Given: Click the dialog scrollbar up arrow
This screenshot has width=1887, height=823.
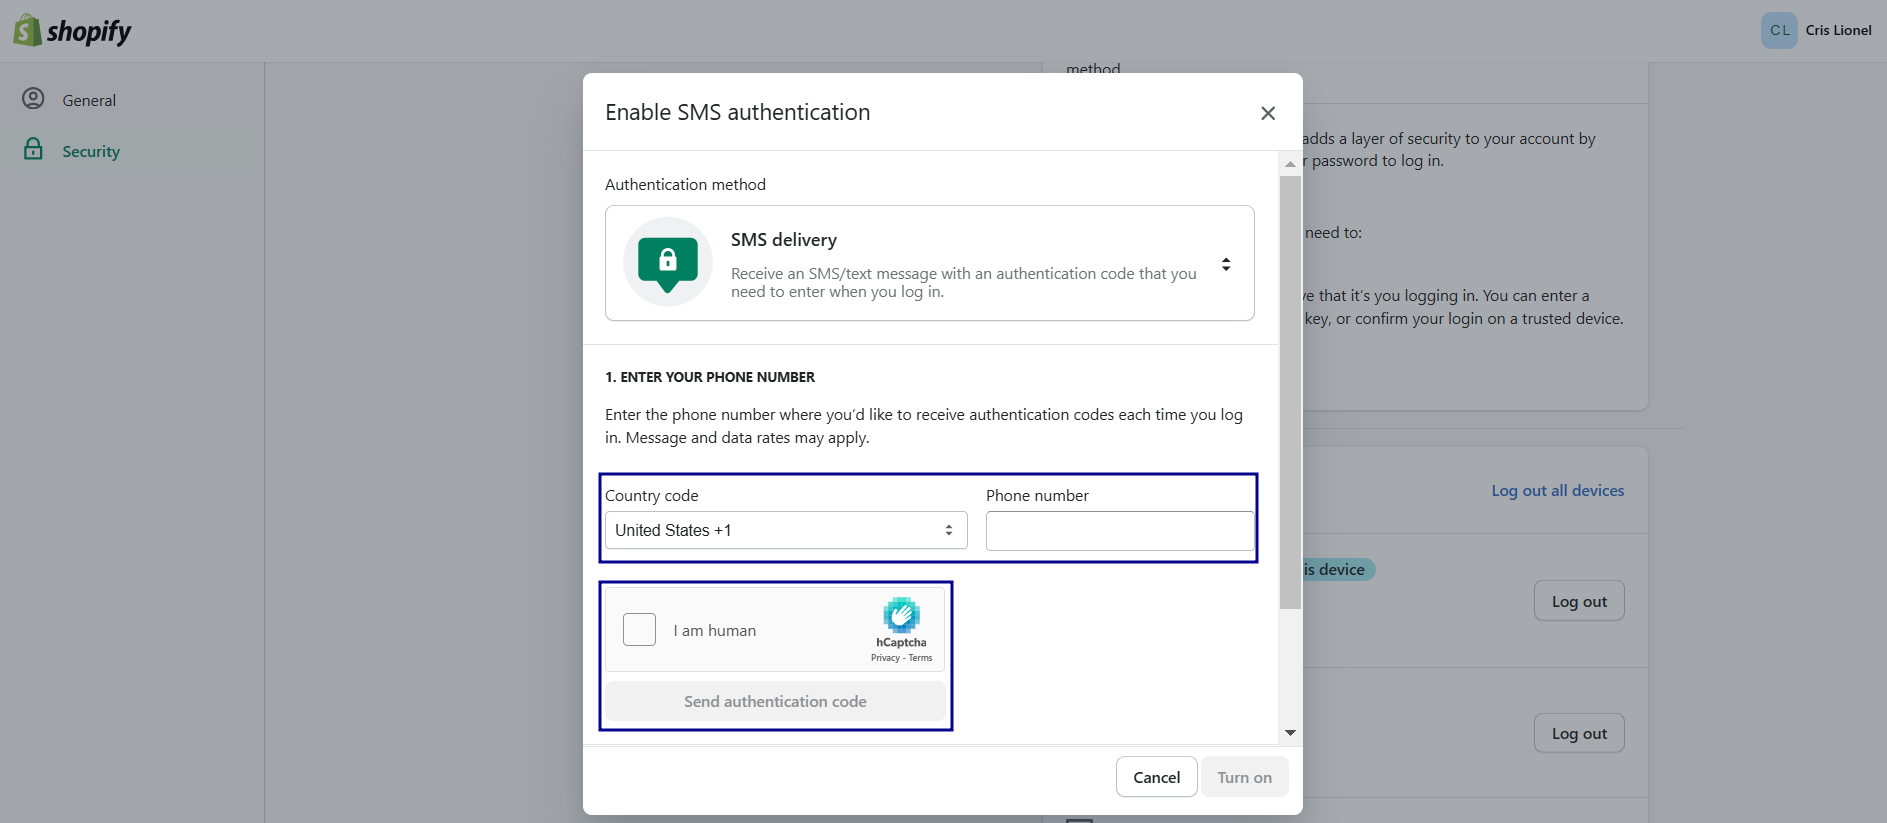Looking at the screenshot, I should [1290, 163].
